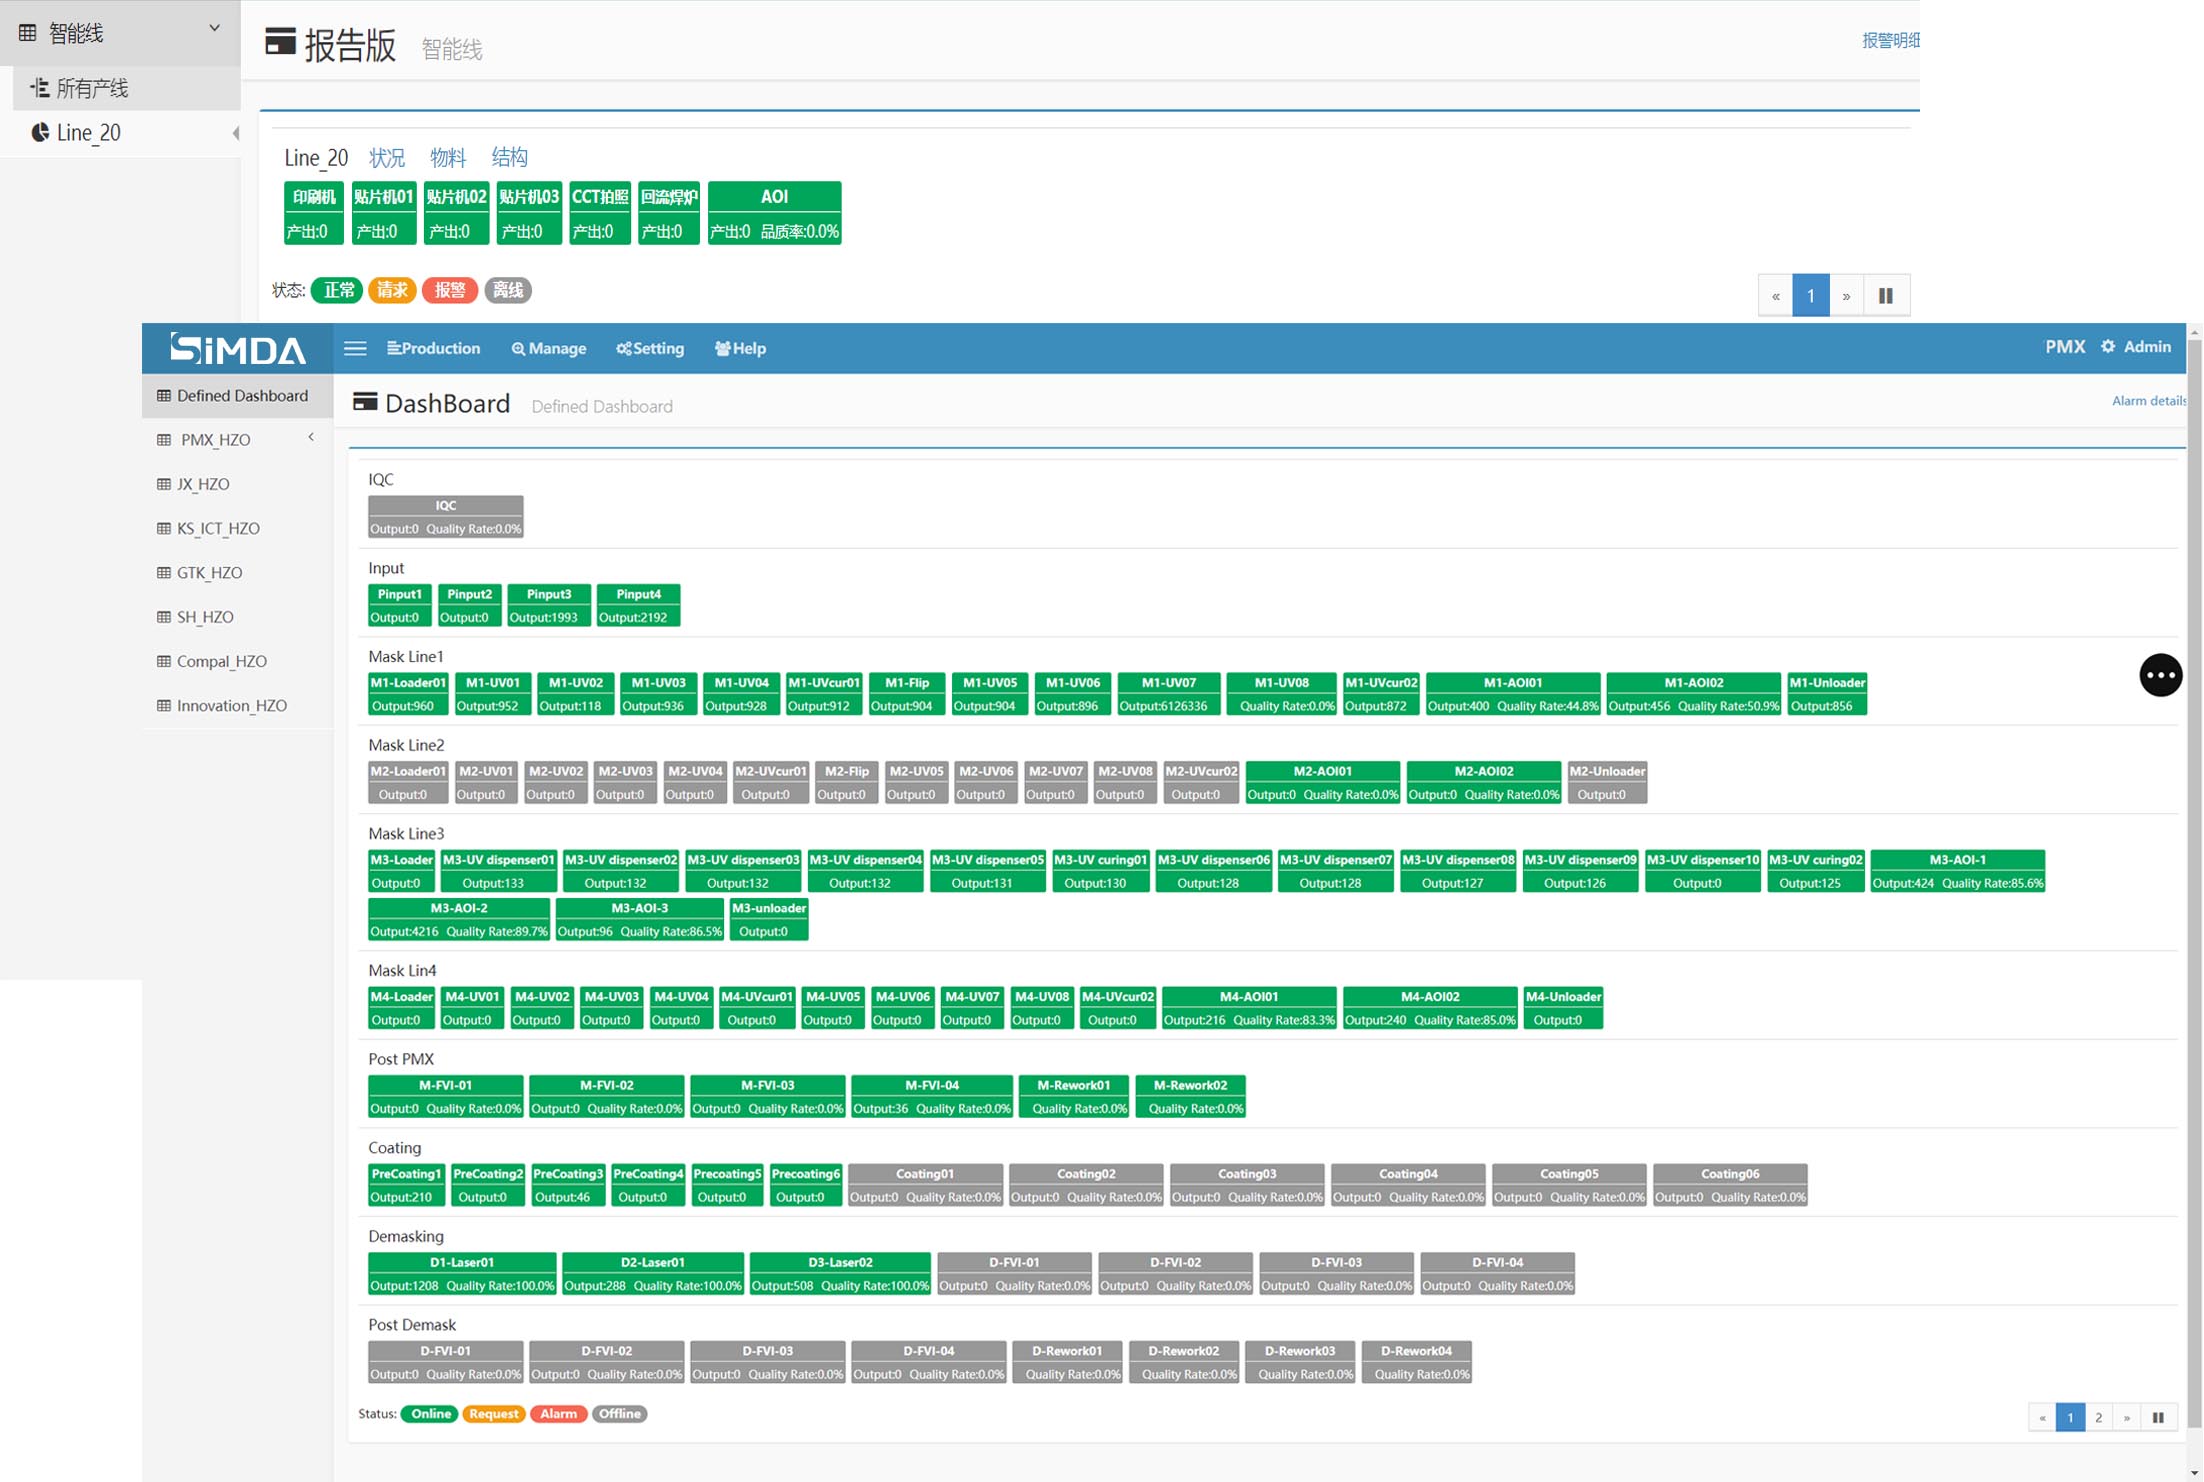This screenshot has width=2204, height=1482.
Task: Expand the 智能线 dropdown chevron
Action: 214,28
